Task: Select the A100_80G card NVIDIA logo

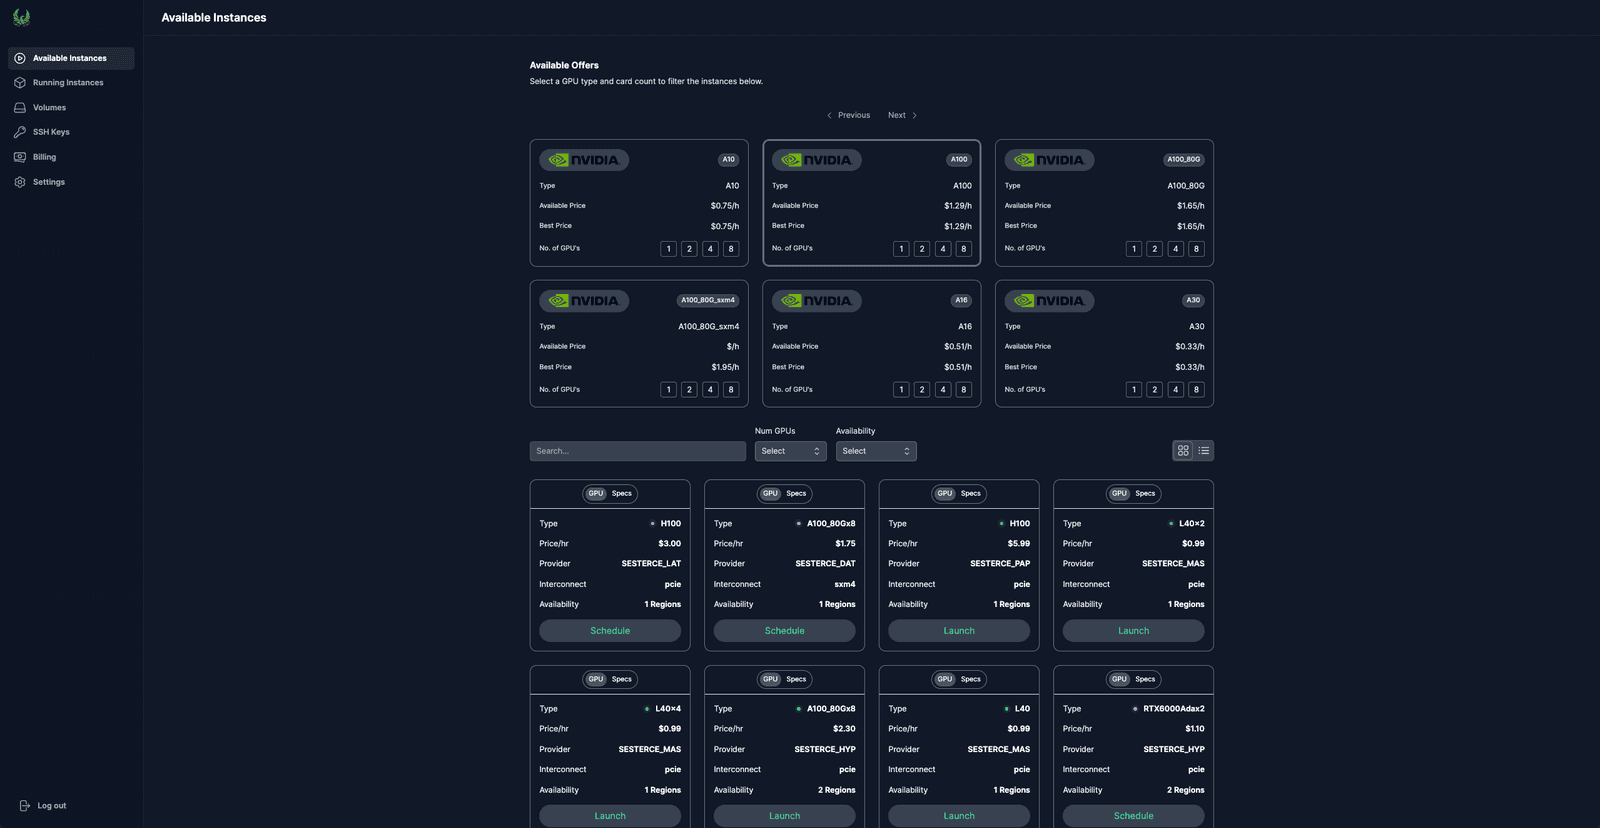Action: click(x=1049, y=160)
